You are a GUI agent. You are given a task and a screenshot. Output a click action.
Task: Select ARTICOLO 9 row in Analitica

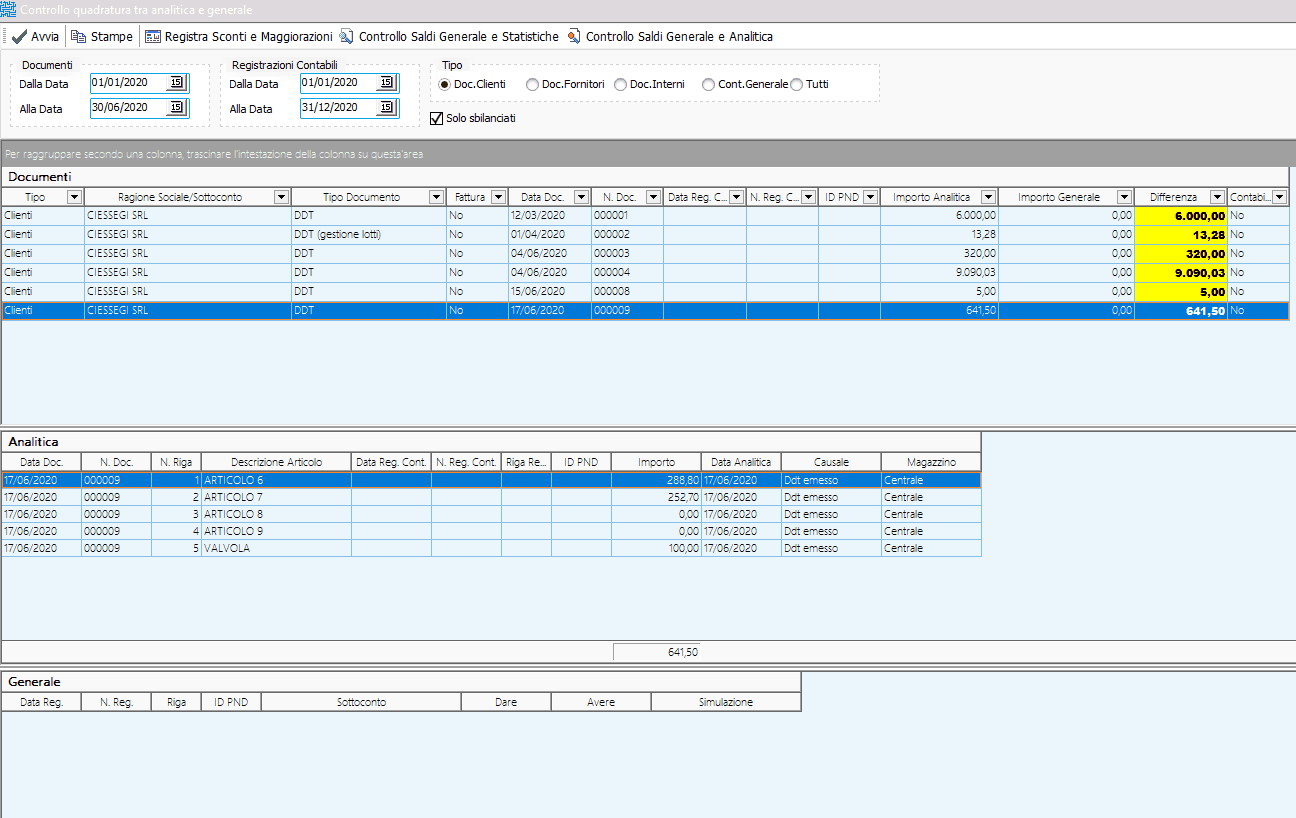coord(491,531)
